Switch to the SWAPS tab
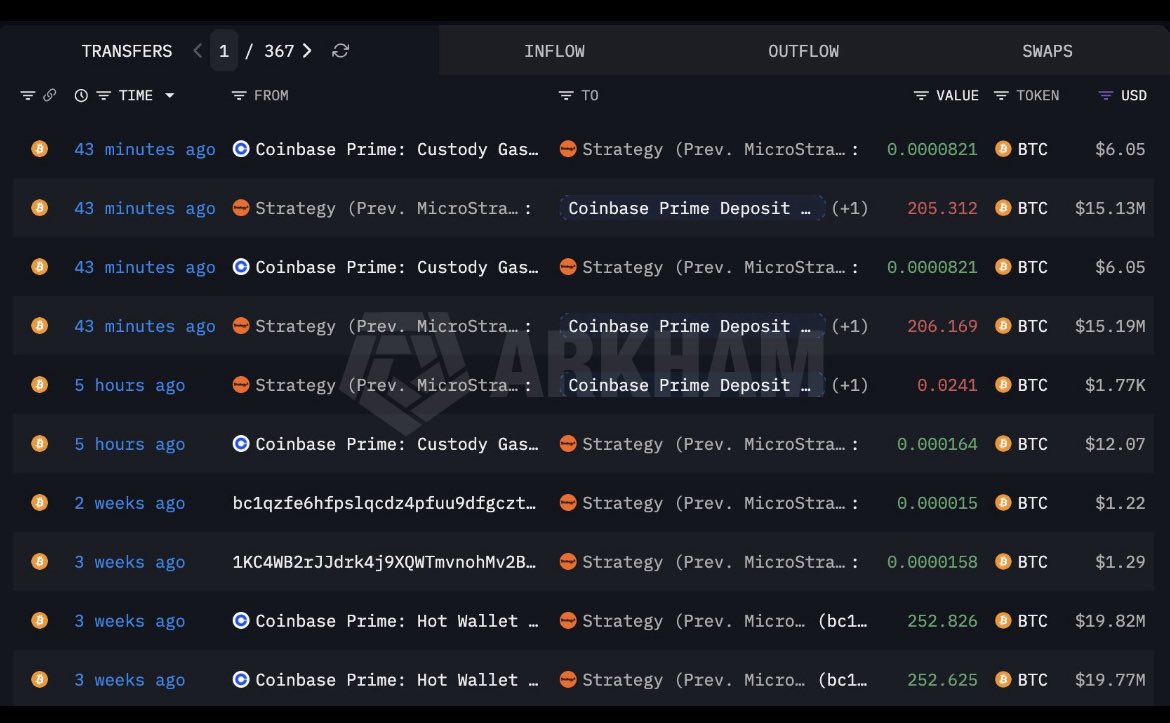 [x=1047, y=51]
